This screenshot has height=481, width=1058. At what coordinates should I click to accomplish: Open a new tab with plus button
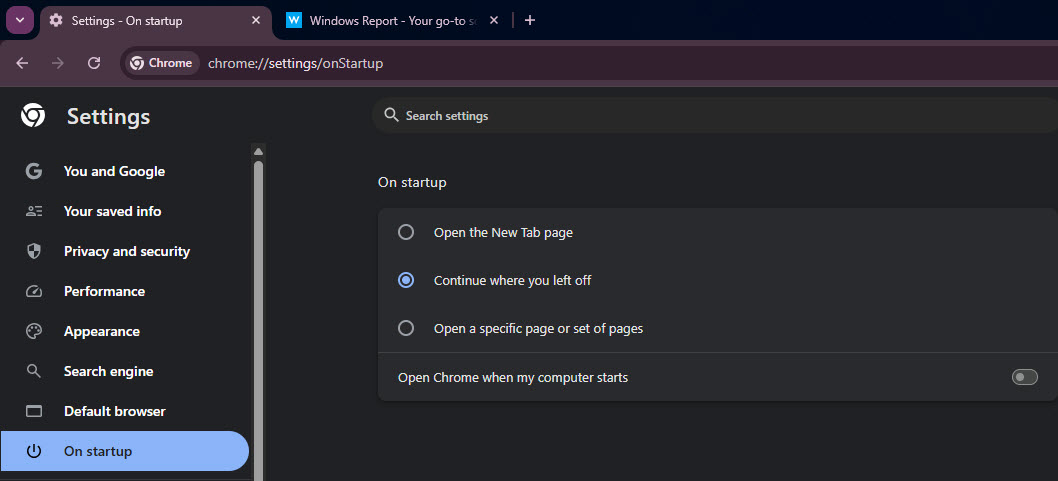[x=530, y=20]
